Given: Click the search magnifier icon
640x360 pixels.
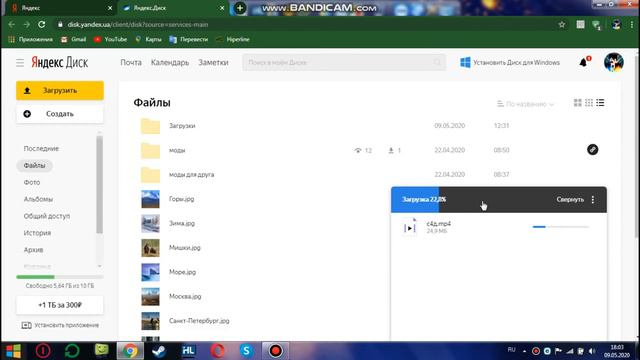Looking at the screenshot, I should pos(438,62).
